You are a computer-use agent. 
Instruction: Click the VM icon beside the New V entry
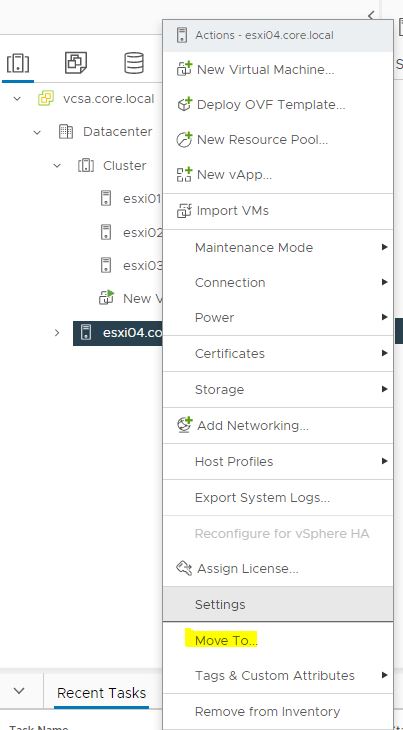106,297
